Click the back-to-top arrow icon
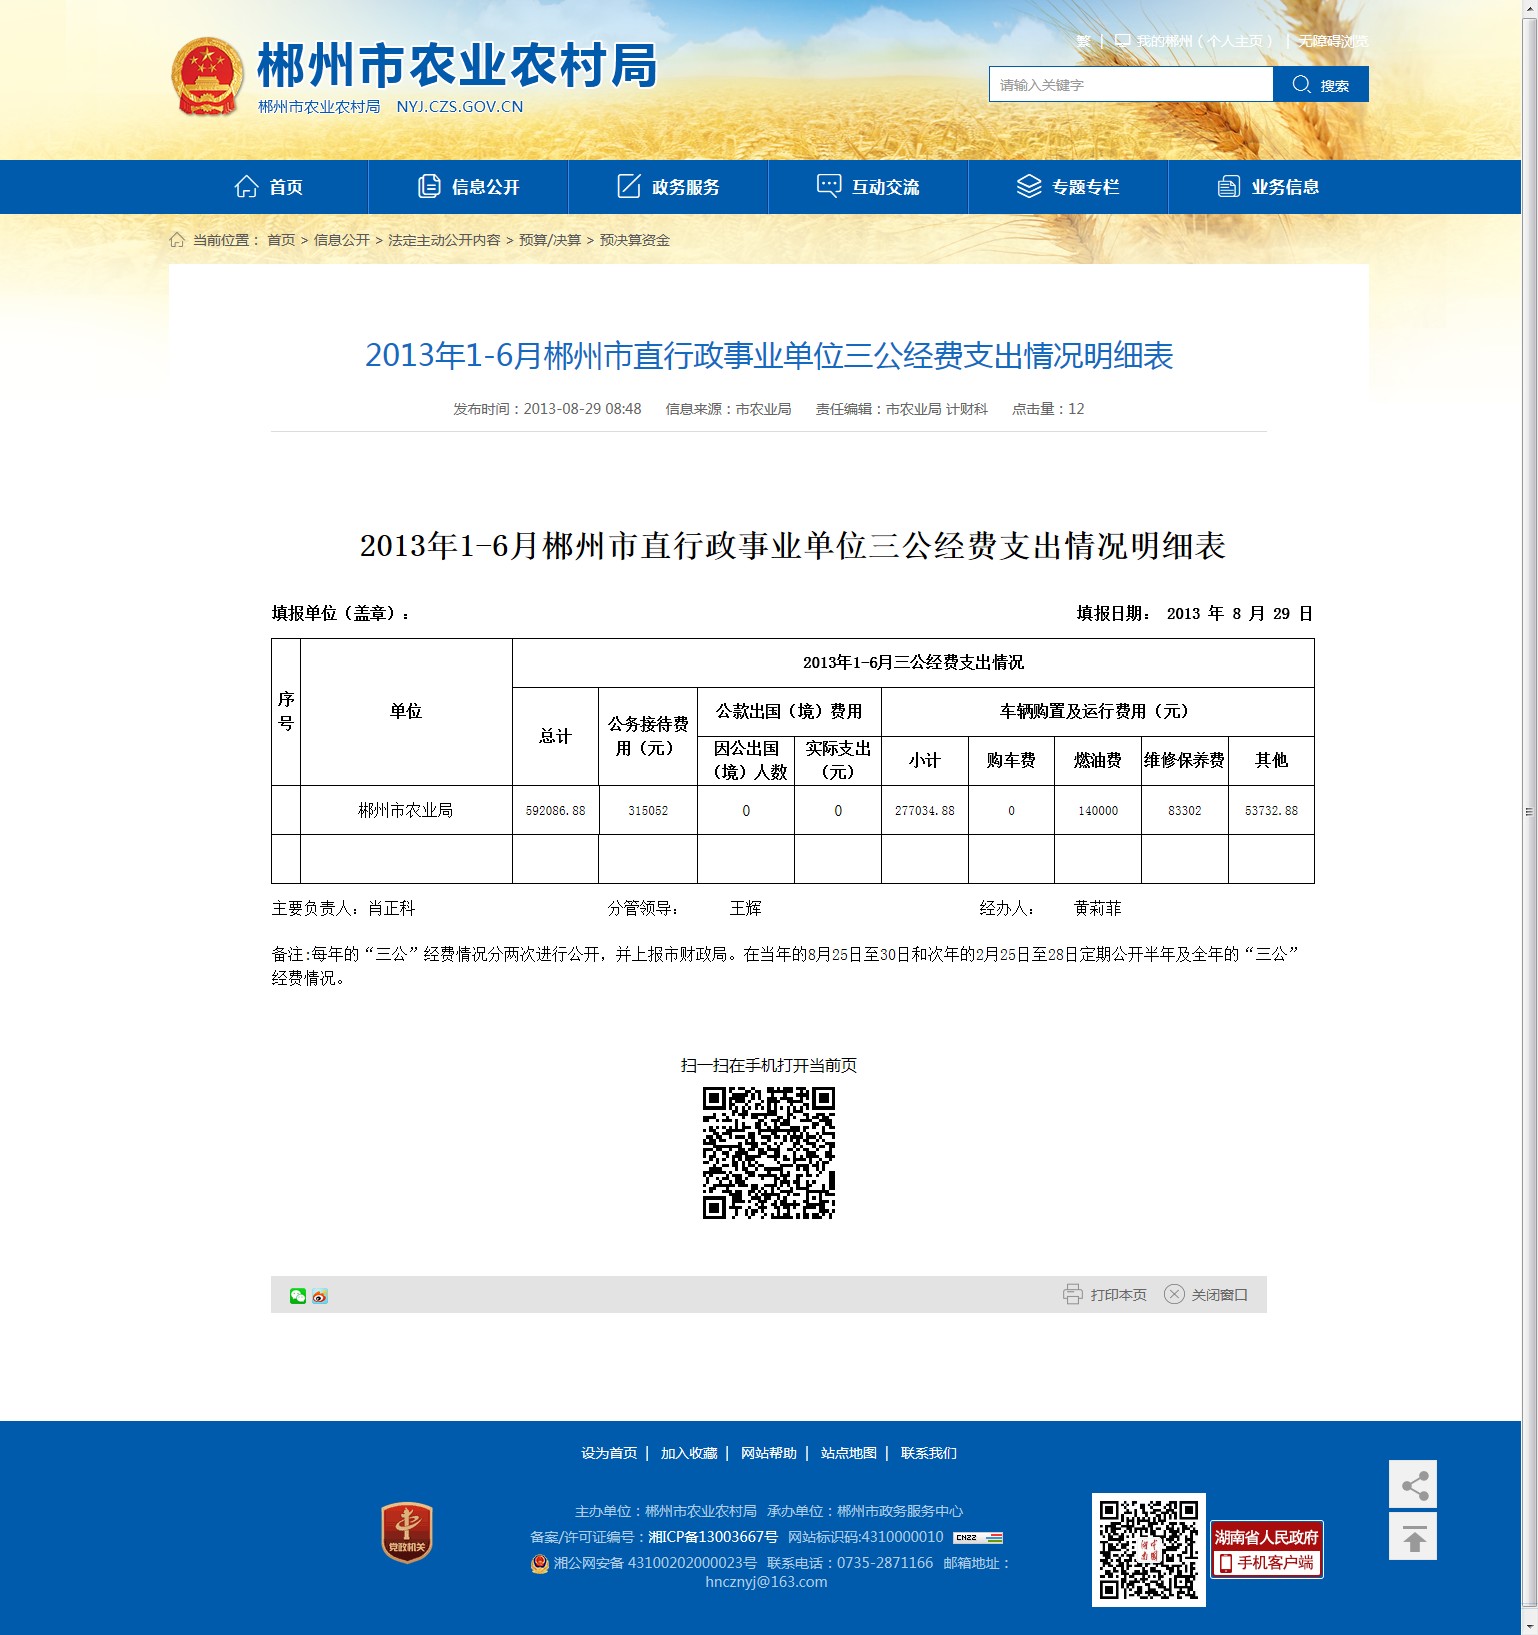This screenshot has height=1635, width=1538. [x=1413, y=1536]
